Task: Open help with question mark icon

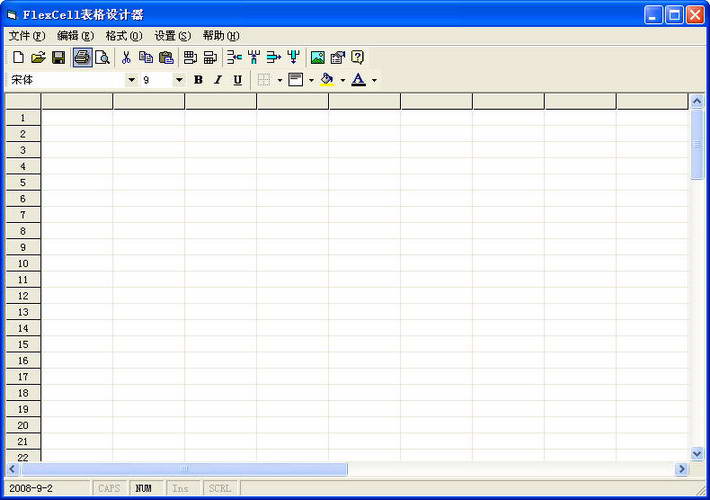Action: [358, 58]
